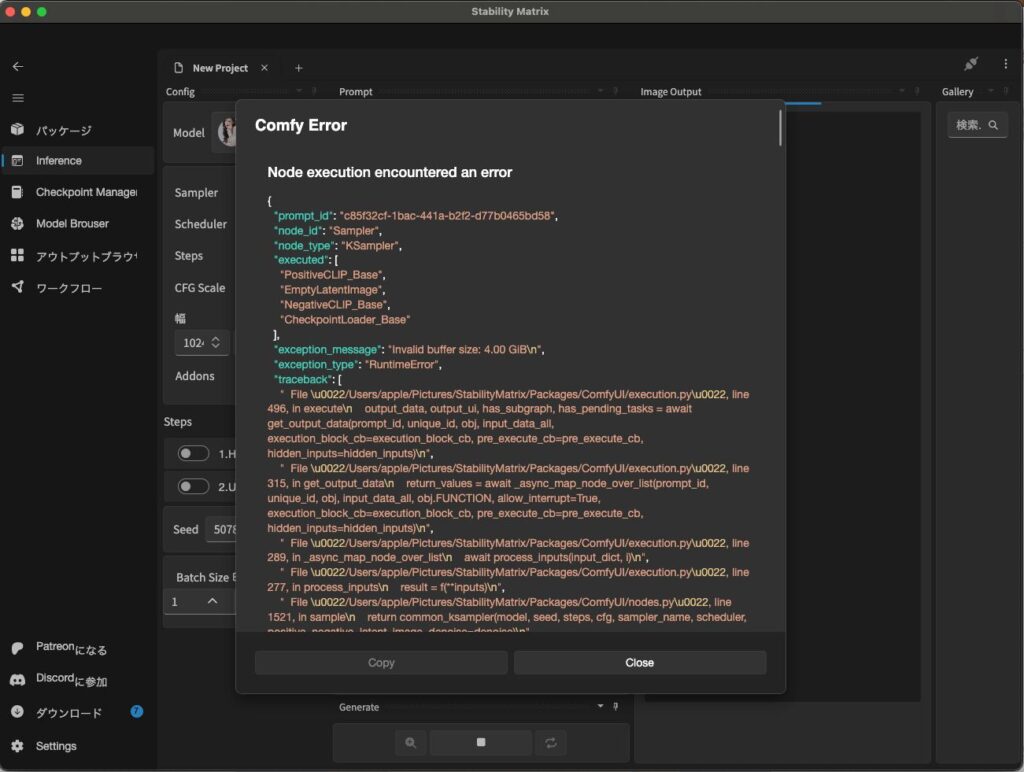Expand the Gallery panel dropdown arrow

pos(991,91)
